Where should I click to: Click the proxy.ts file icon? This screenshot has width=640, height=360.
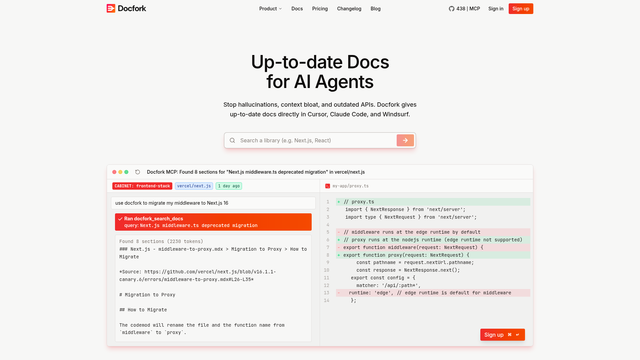[327, 186]
